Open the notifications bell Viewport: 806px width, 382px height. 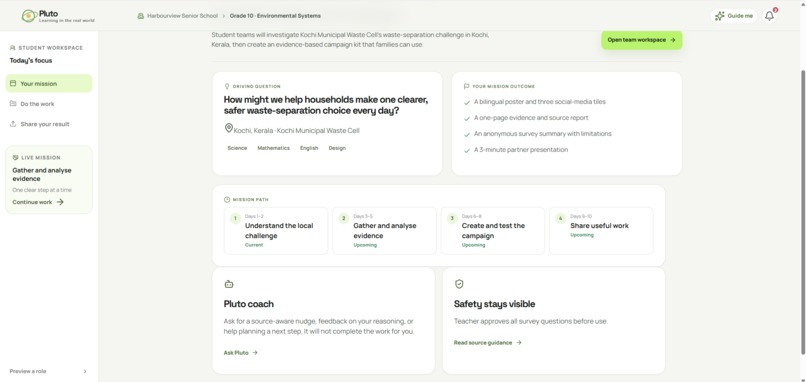coord(769,16)
